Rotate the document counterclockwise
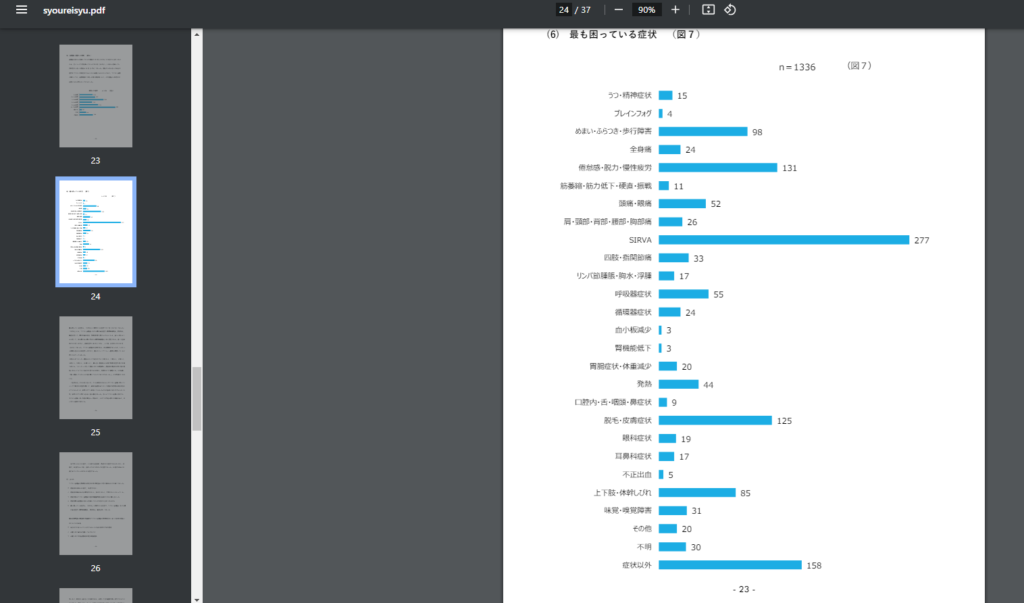The image size is (1024, 603). (730, 10)
